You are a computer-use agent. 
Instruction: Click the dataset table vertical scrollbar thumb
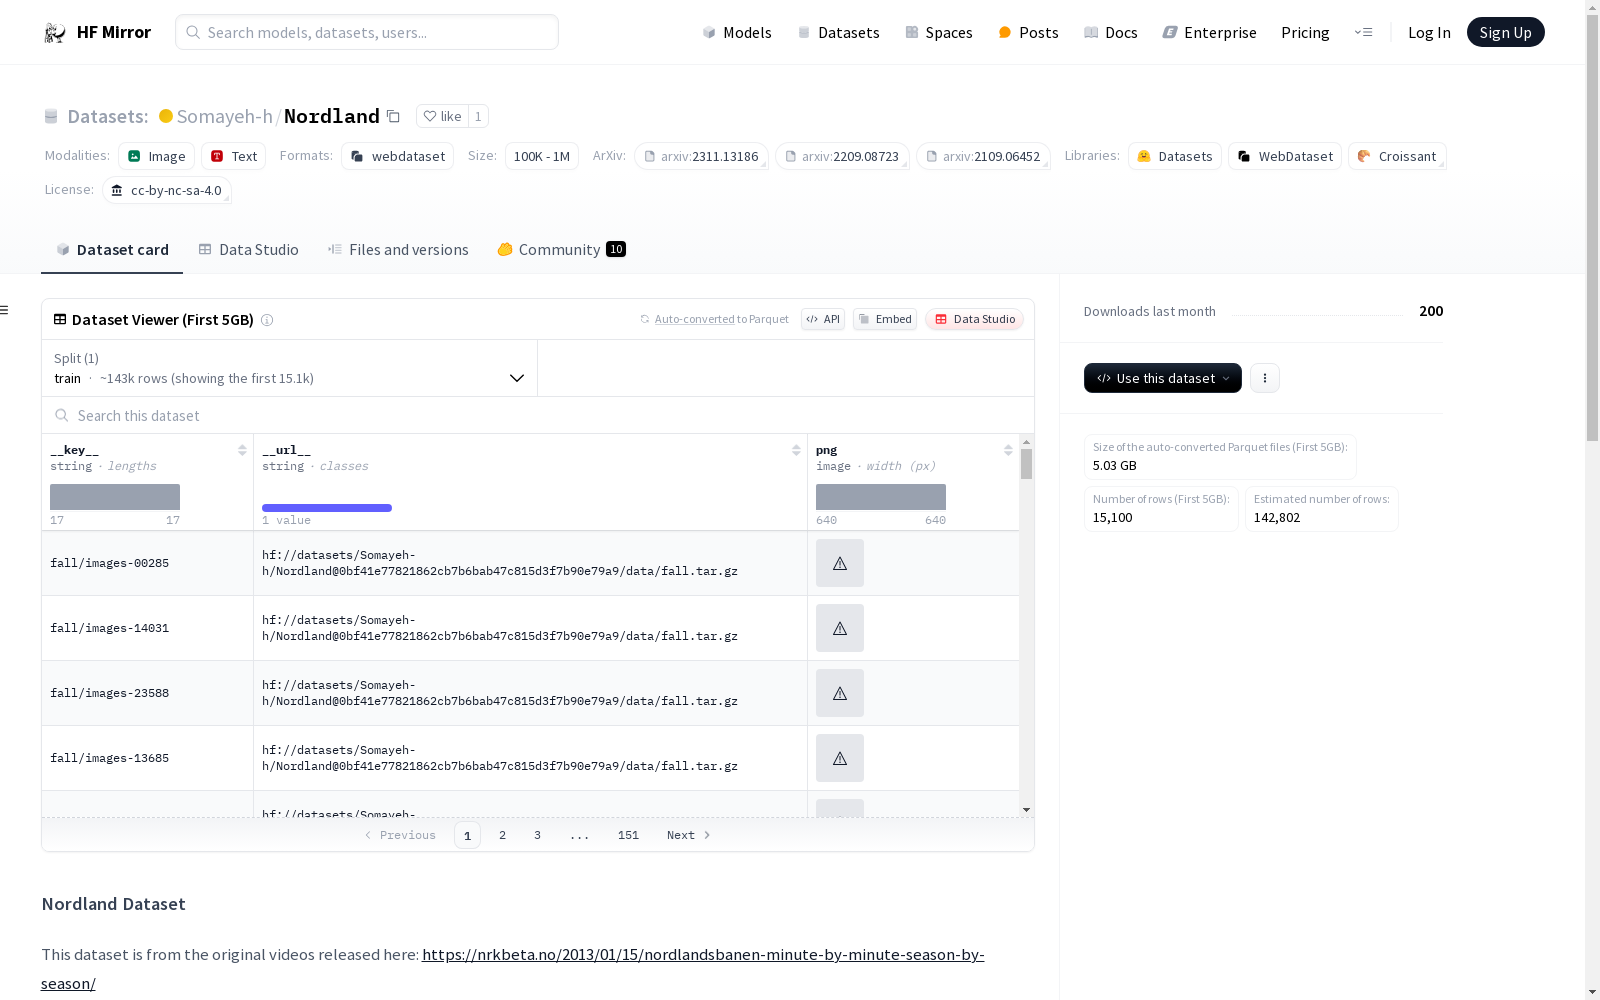(1026, 464)
